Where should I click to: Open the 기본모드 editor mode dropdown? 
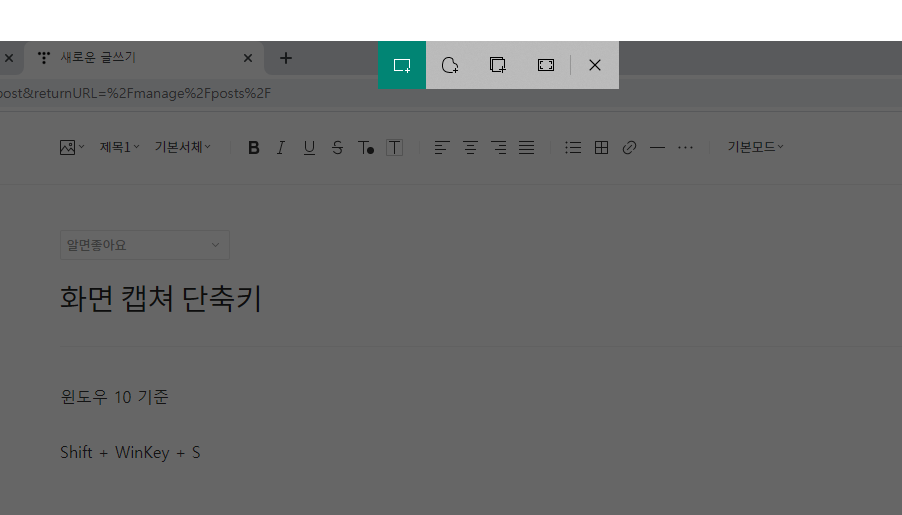pos(755,147)
